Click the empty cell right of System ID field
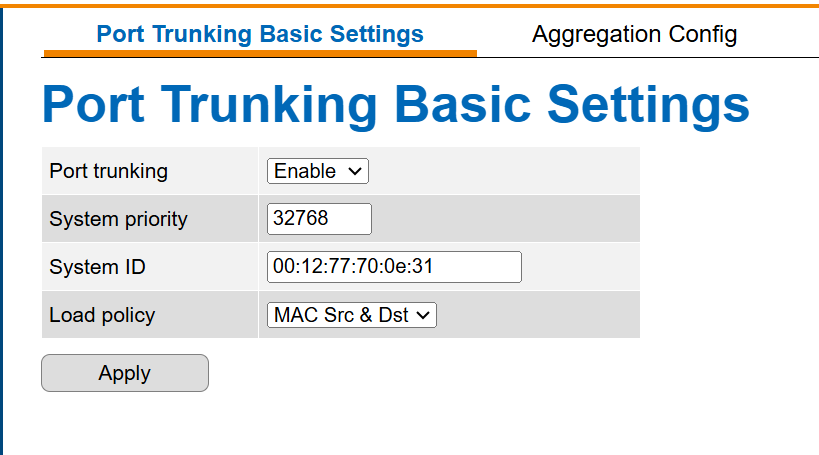Viewport: 819px width, 455px height. 581,267
